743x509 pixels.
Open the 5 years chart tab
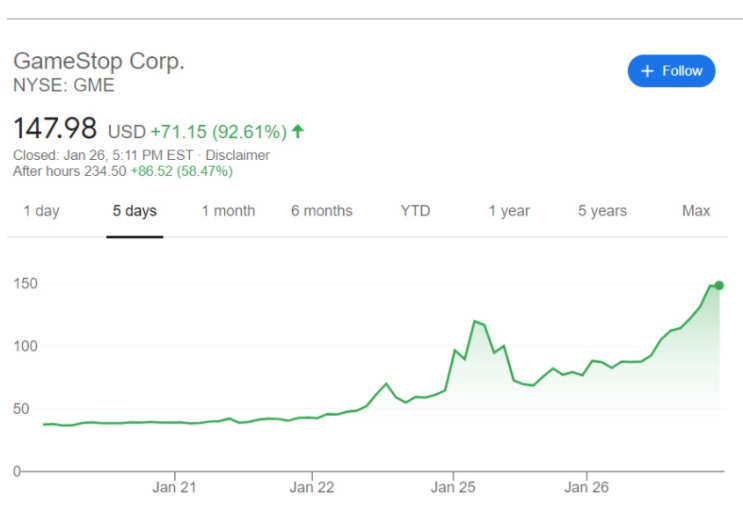point(602,210)
